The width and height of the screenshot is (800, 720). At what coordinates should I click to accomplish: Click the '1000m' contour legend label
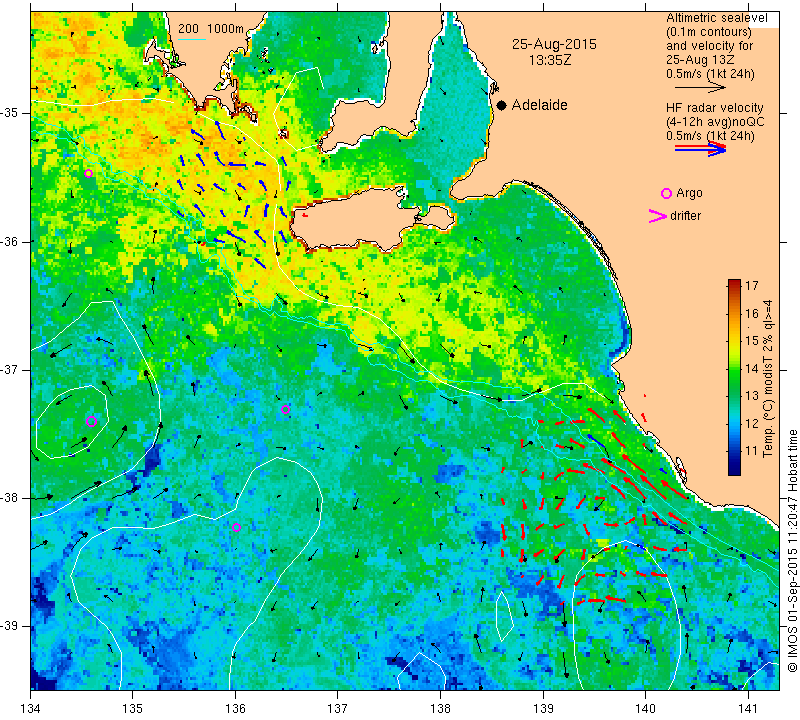(x=226, y=29)
